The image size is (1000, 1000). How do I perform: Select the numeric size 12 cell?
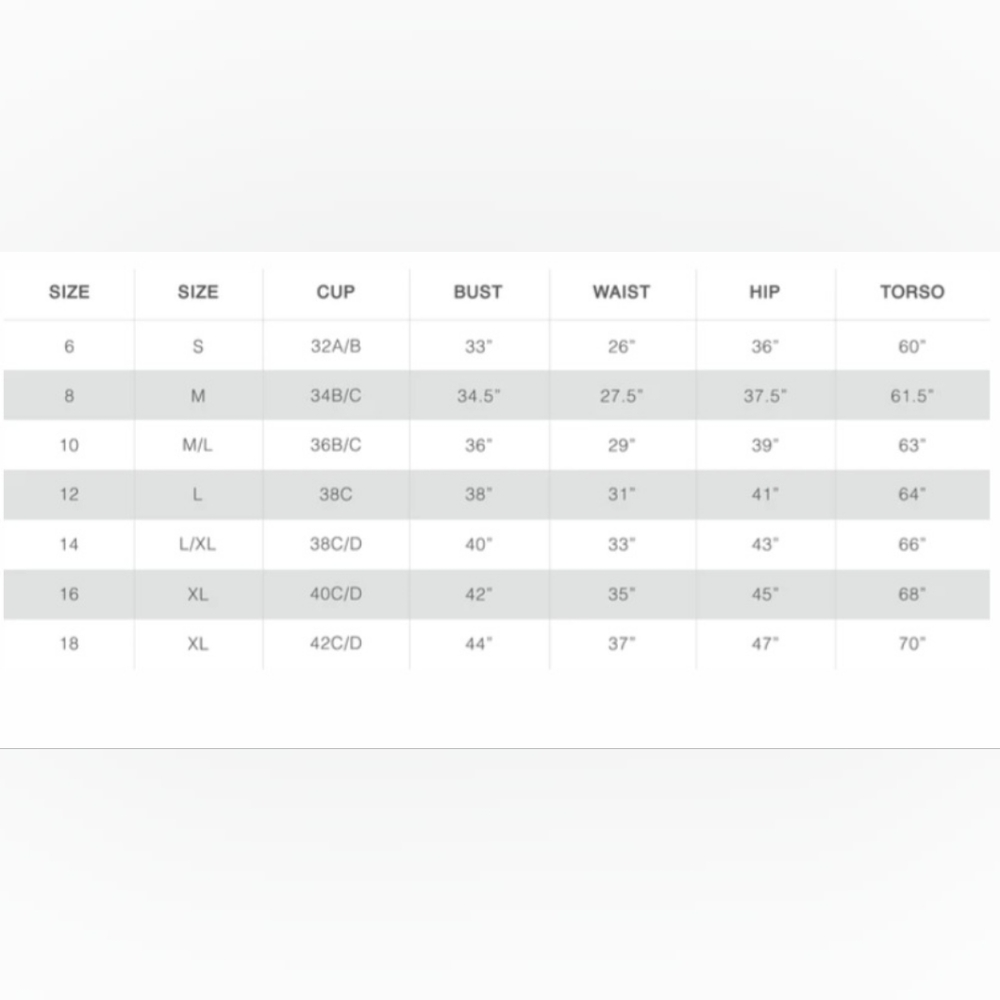(x=69, y=494)
